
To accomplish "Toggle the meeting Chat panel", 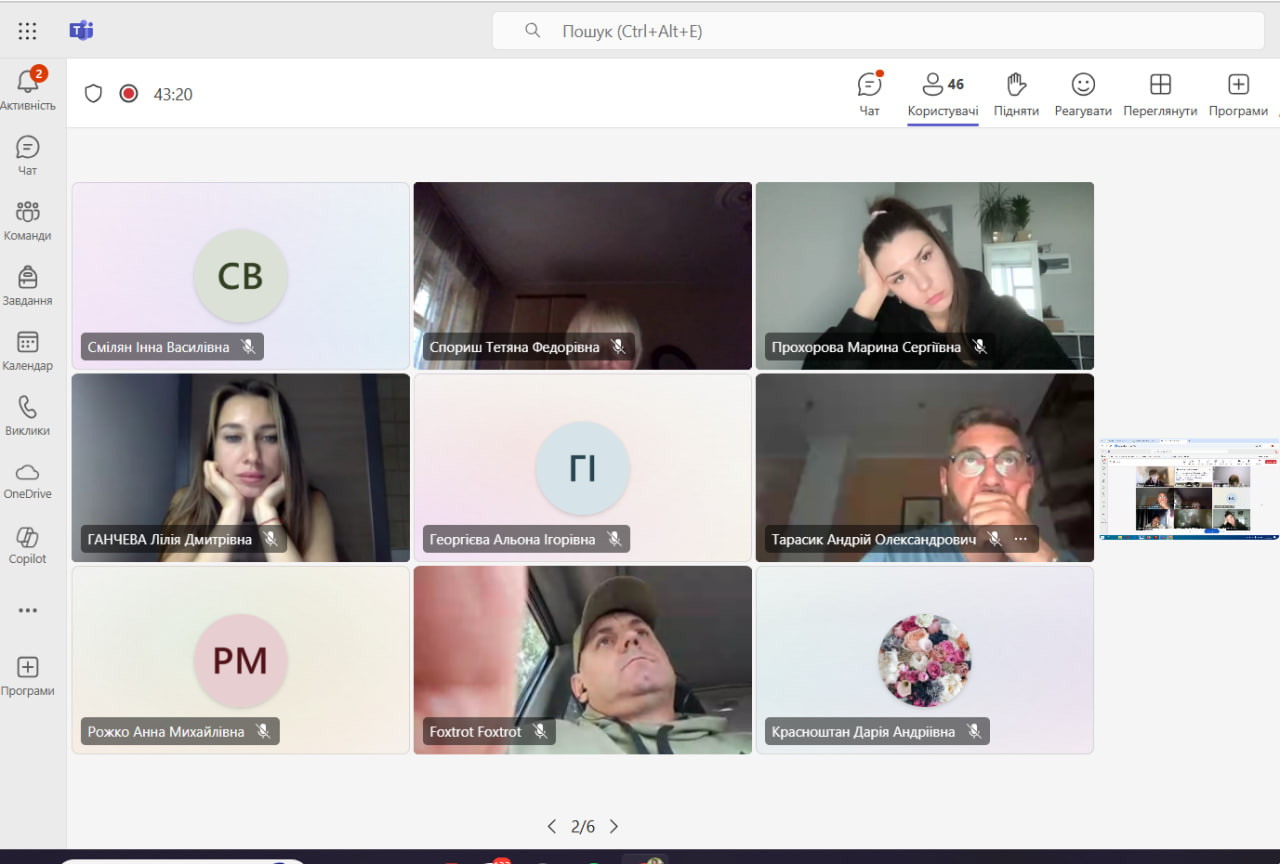I will pyautogui.click(x=870, y=94).
